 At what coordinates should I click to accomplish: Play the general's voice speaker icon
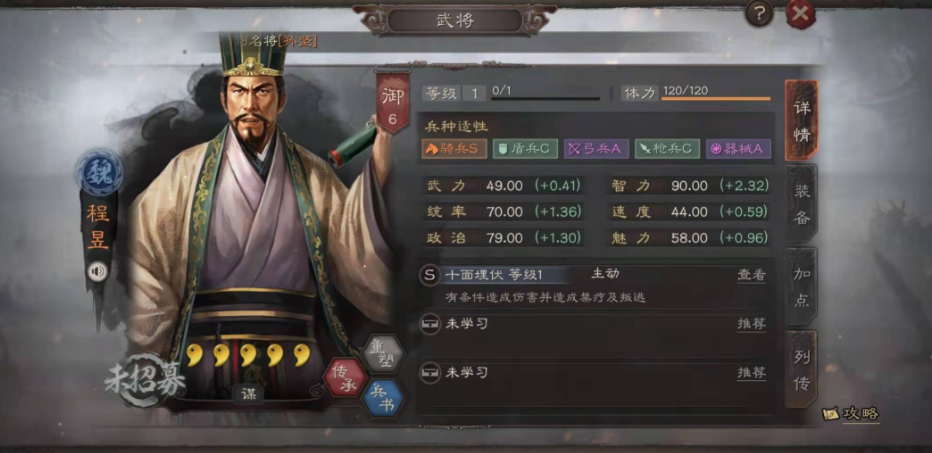coord(98,272)
